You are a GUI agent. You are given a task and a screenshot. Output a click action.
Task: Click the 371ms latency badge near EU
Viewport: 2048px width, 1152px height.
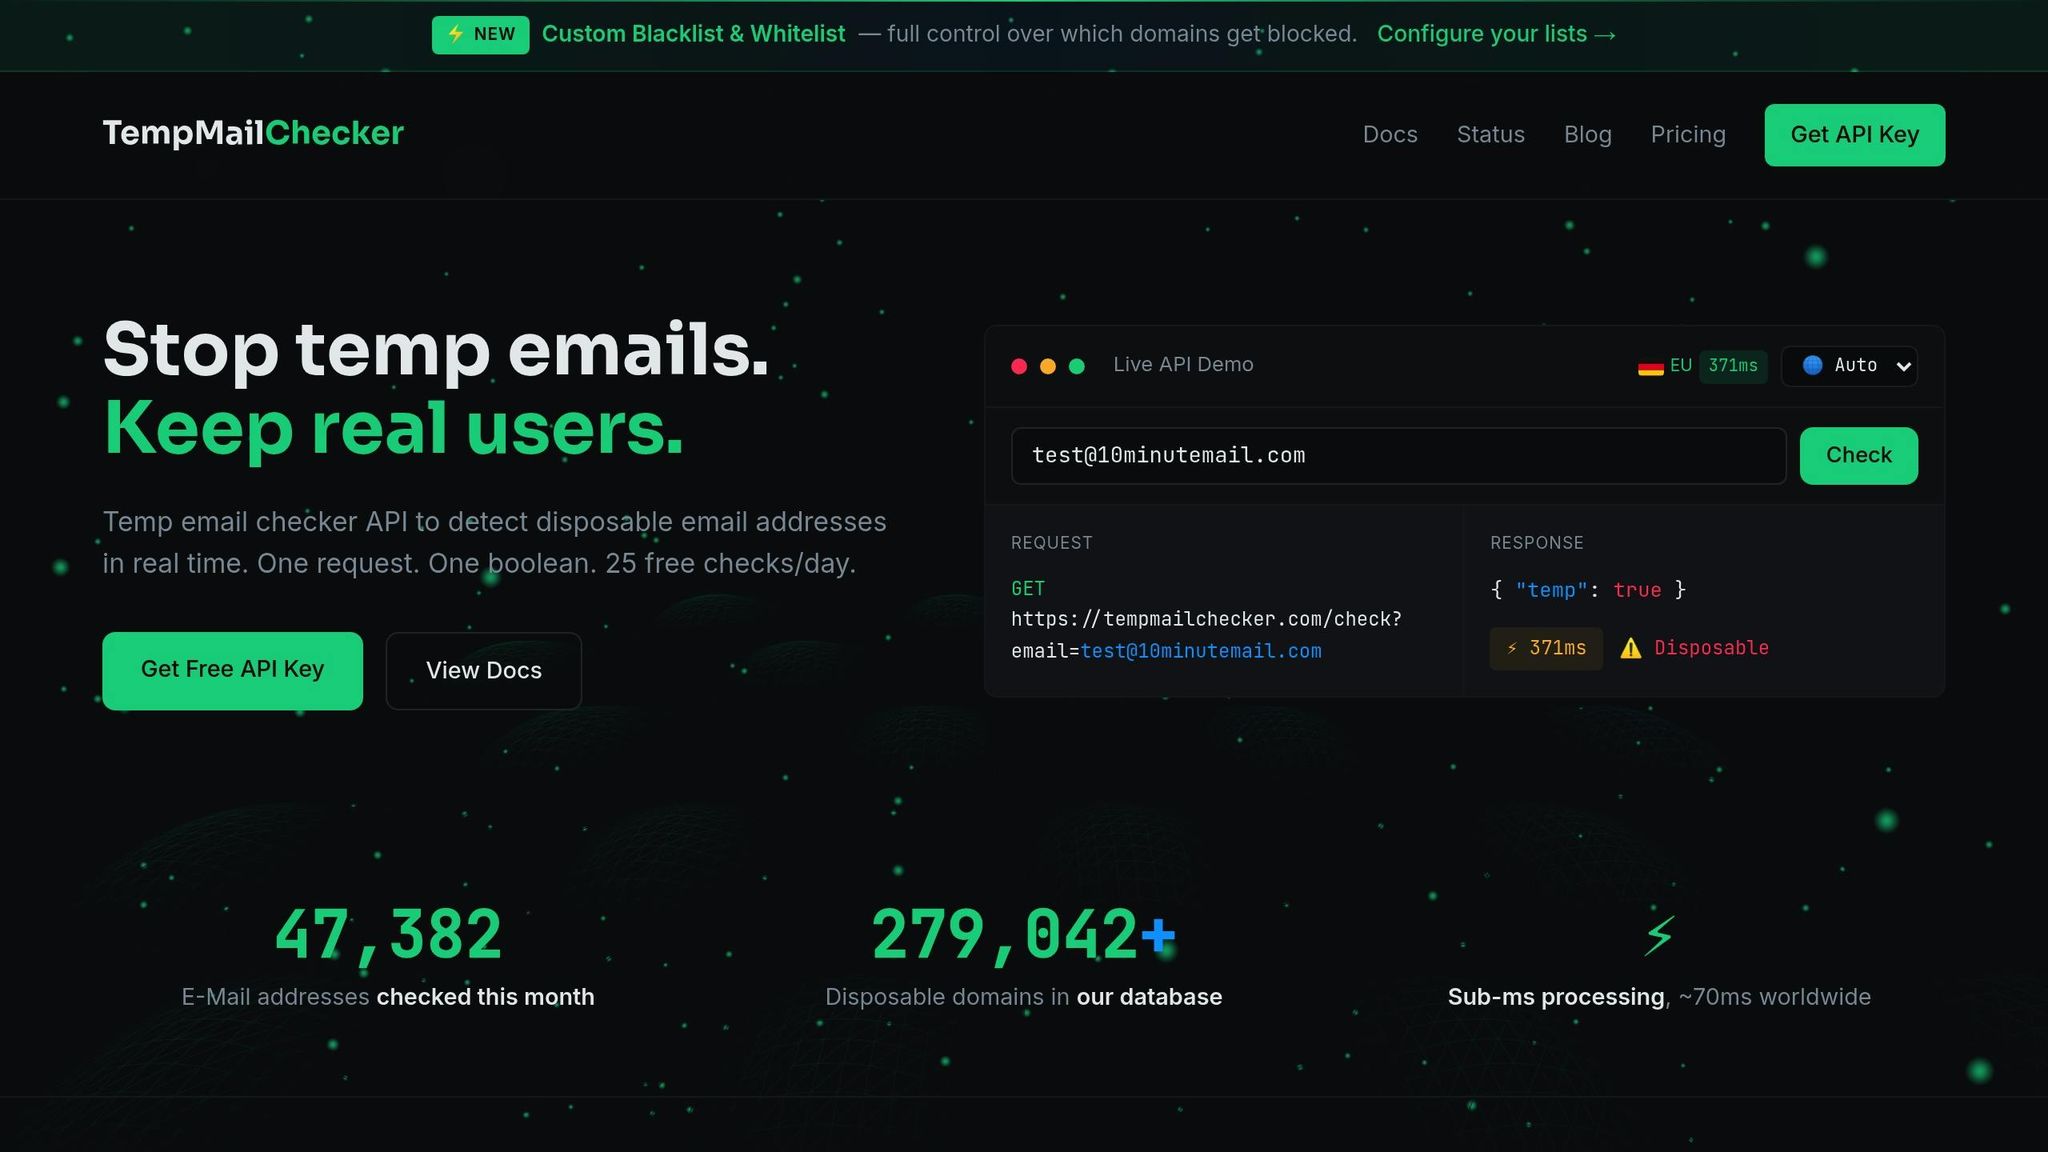[x=1734, y=366]
